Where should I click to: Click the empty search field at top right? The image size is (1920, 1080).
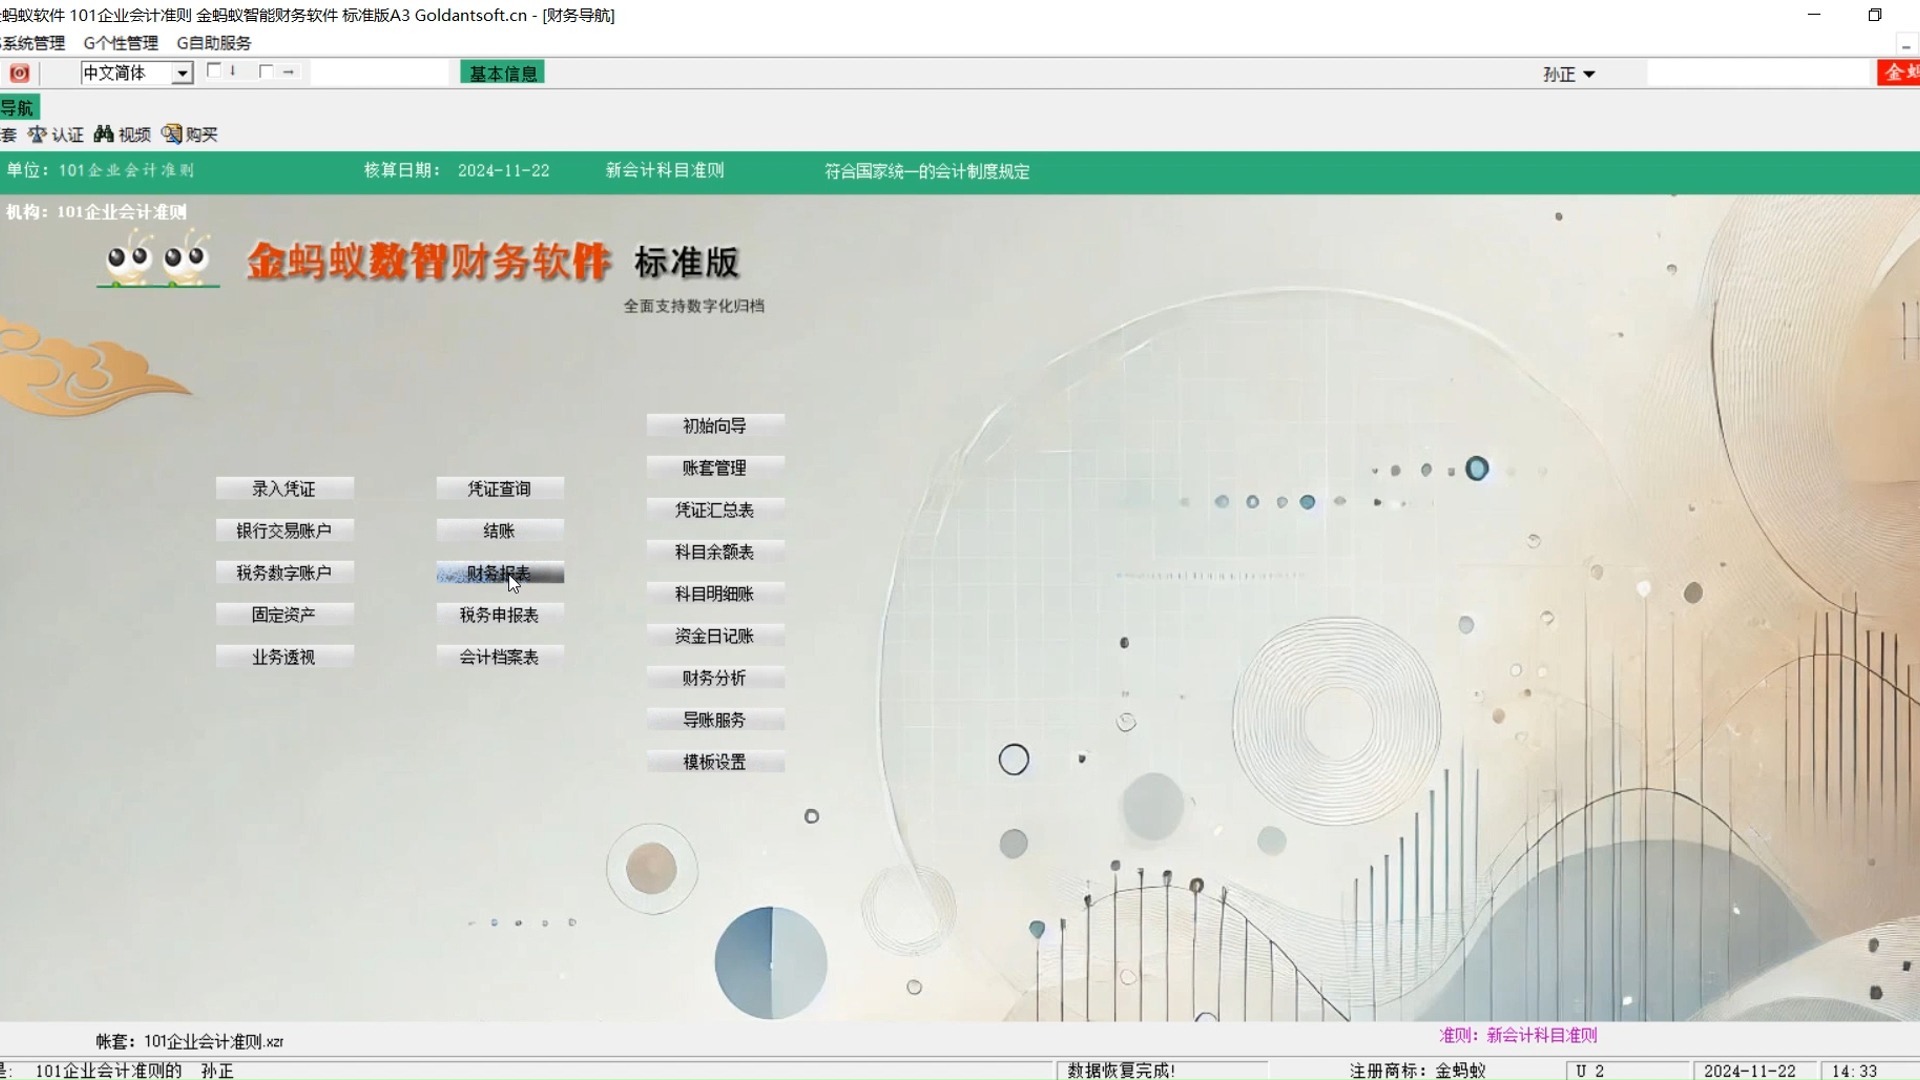[x=1758, y=73]
